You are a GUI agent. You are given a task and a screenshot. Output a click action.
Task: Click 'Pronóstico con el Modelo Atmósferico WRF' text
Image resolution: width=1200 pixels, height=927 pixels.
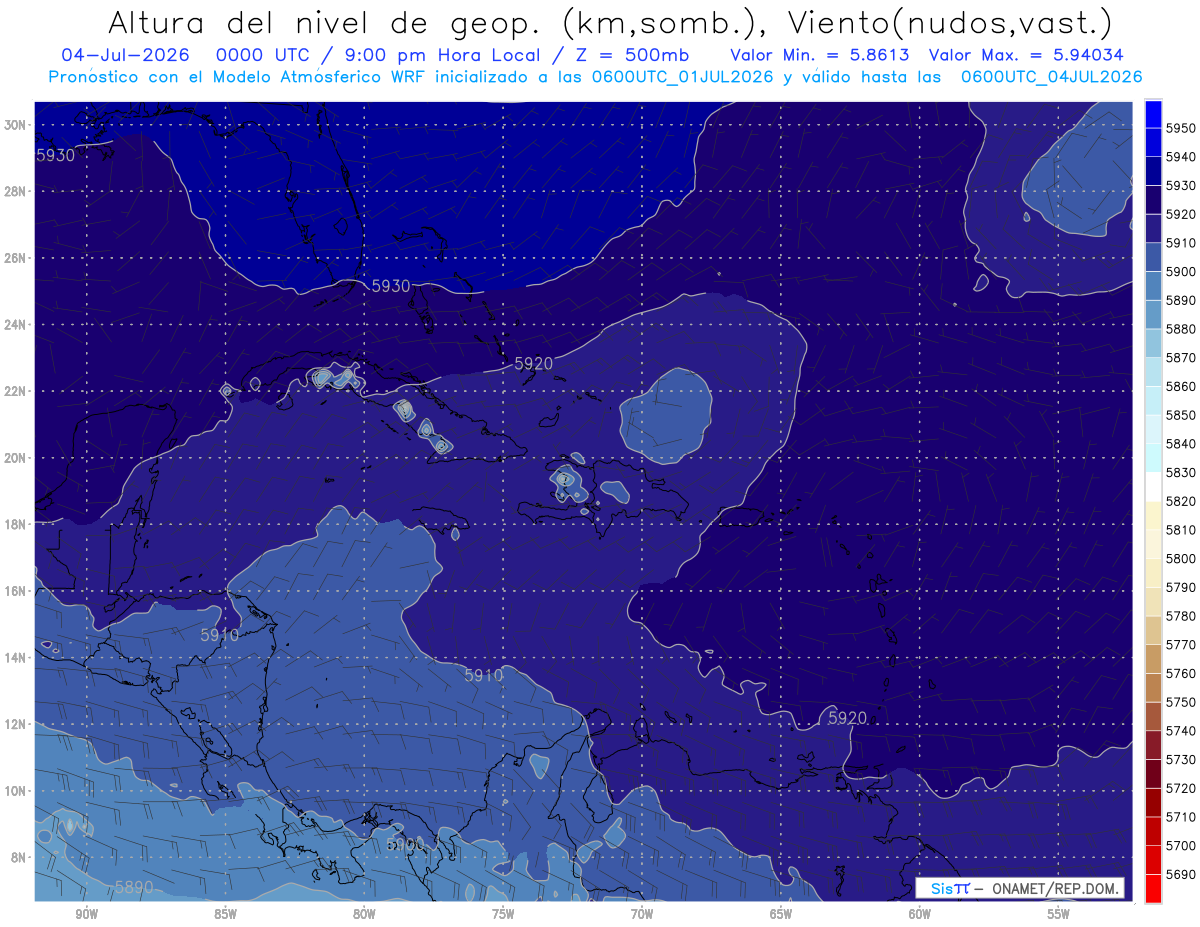tap(238, 76)
